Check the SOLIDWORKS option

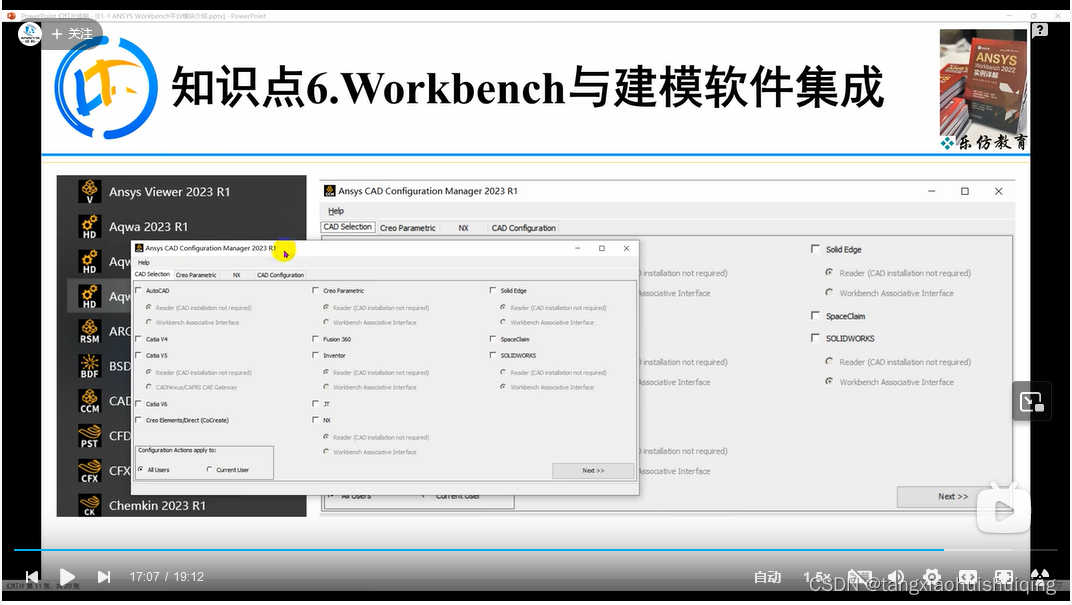[493, 355]
